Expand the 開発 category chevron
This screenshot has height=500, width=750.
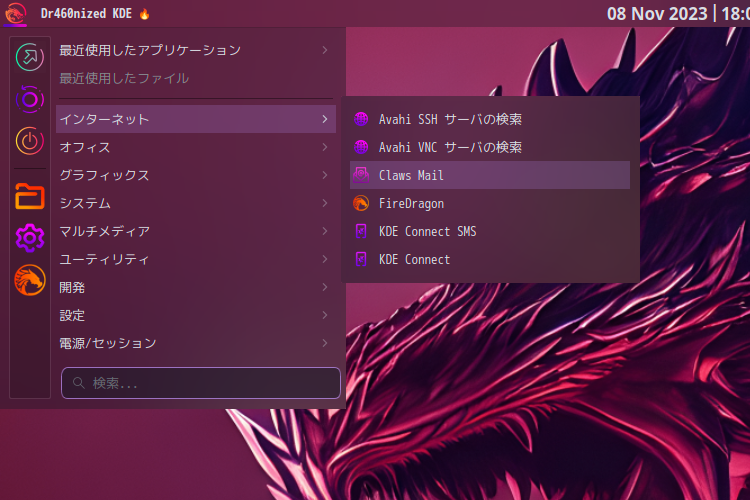pos(325,287)
